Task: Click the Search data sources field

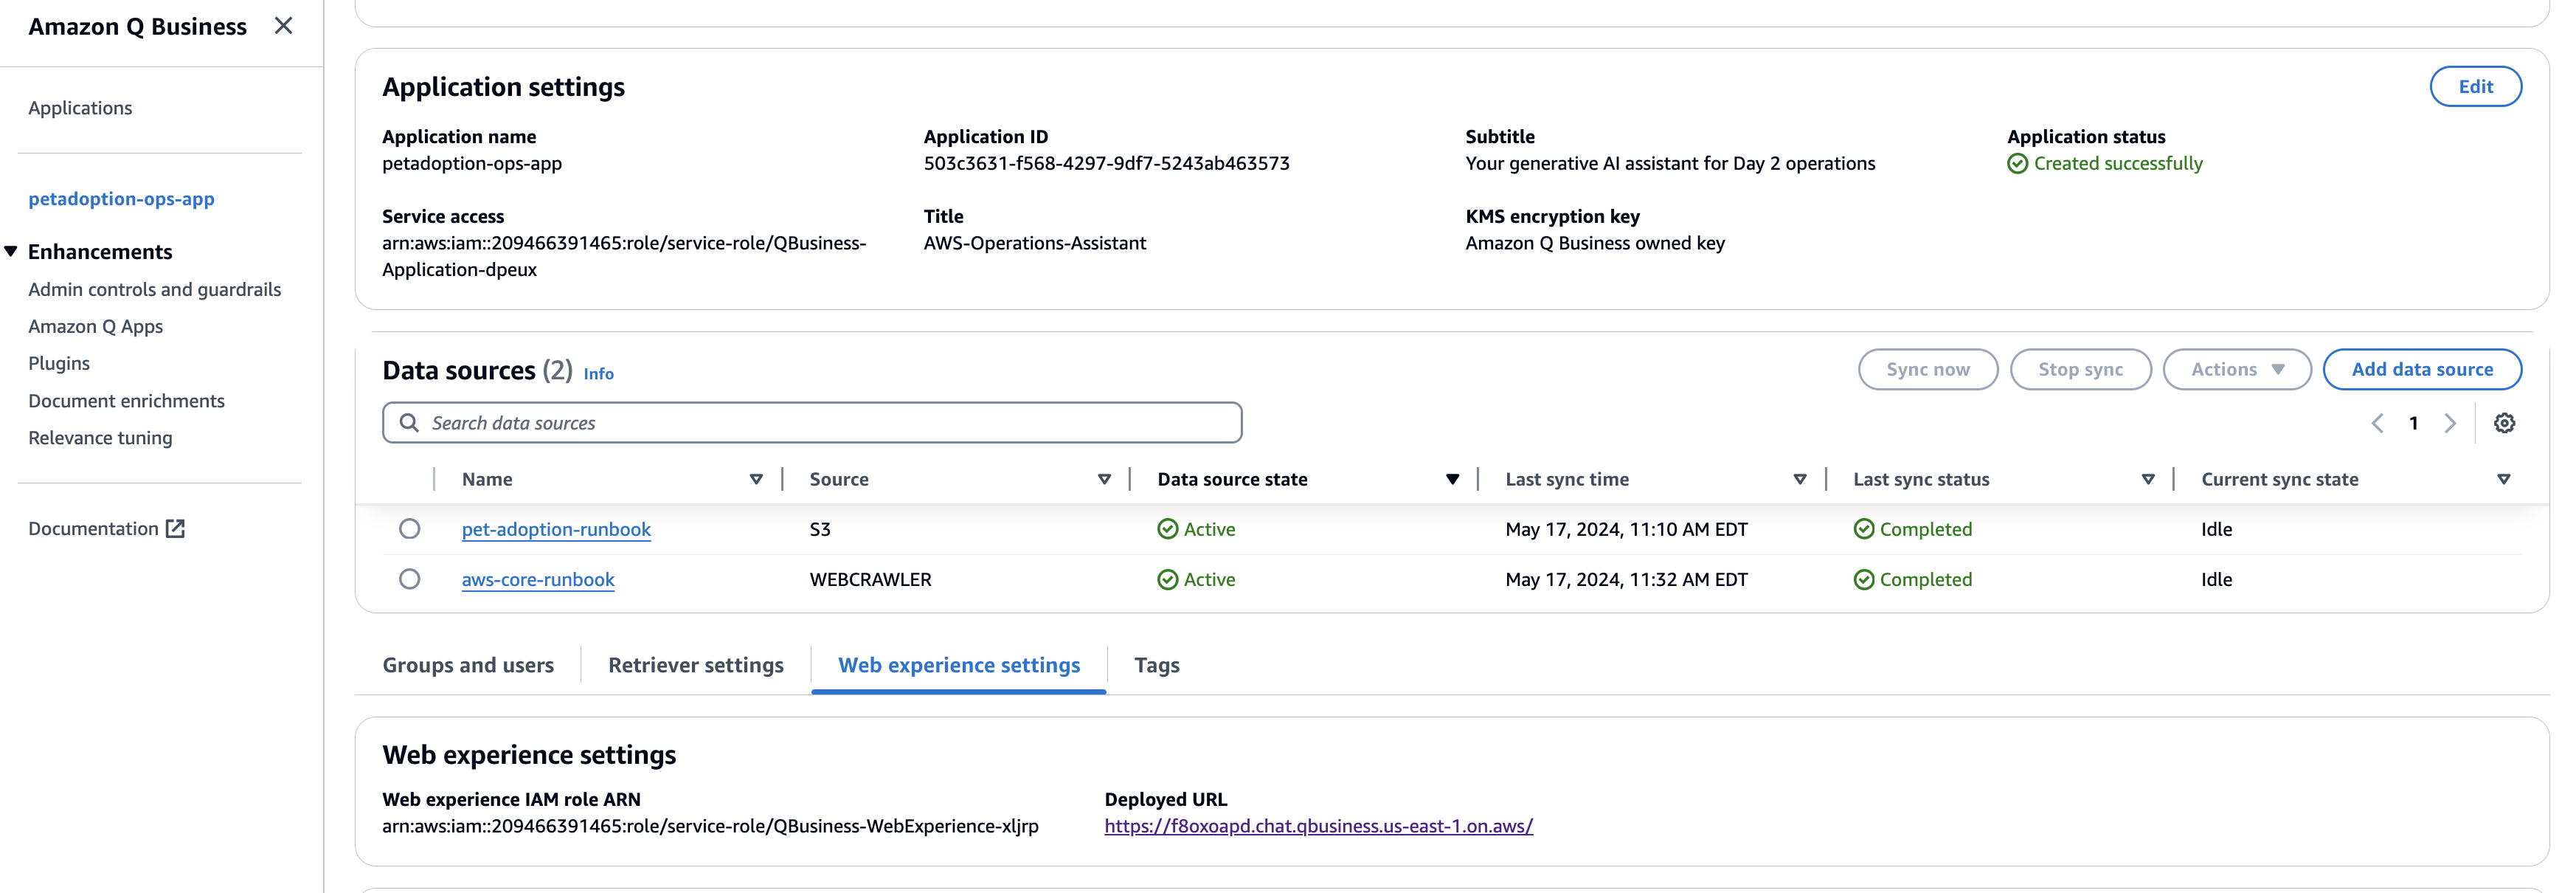Action: [812, 423]
